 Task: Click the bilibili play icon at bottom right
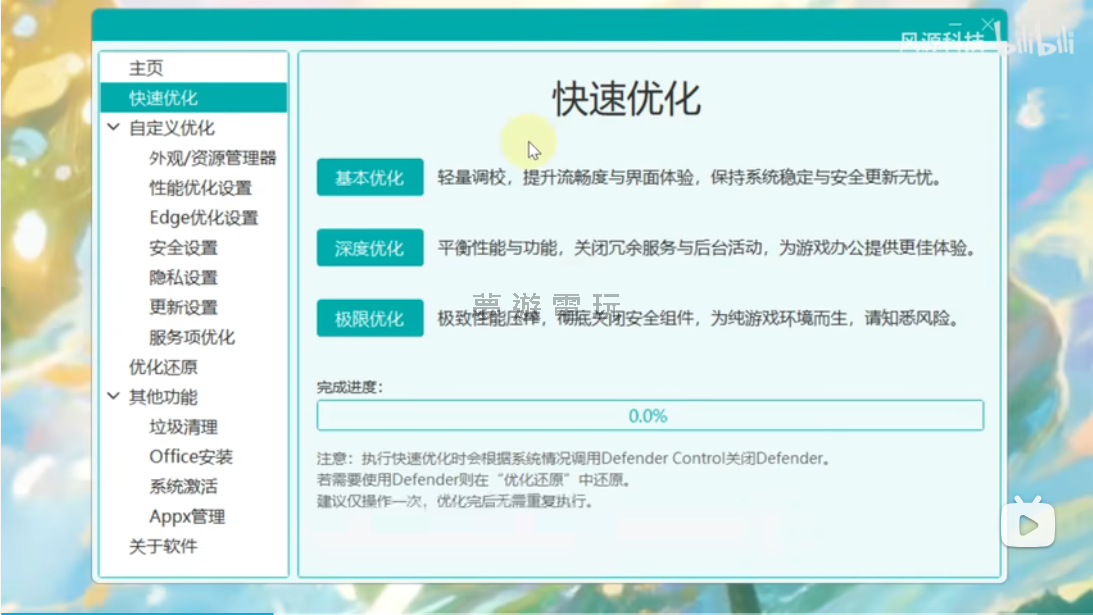click(1028, 521)
